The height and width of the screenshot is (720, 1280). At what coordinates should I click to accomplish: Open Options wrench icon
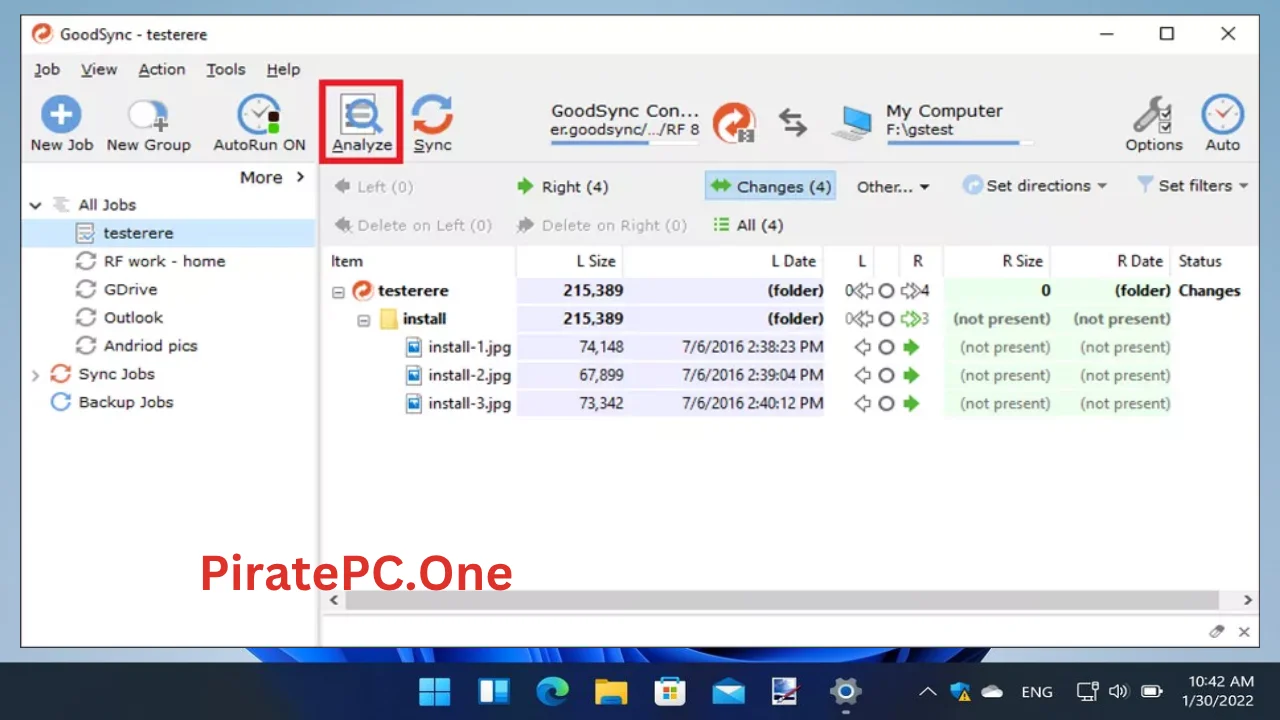point(1153,116)
